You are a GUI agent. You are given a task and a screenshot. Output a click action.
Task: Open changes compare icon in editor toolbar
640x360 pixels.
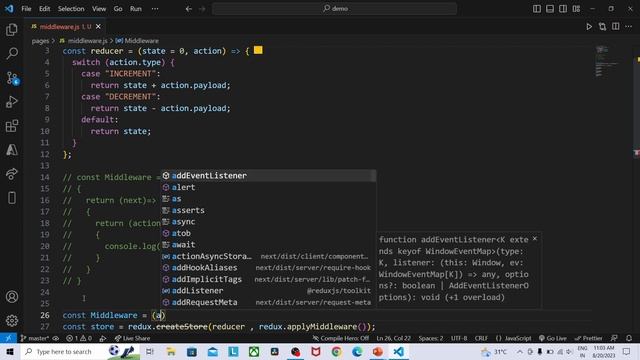click(x=602, y=27)
